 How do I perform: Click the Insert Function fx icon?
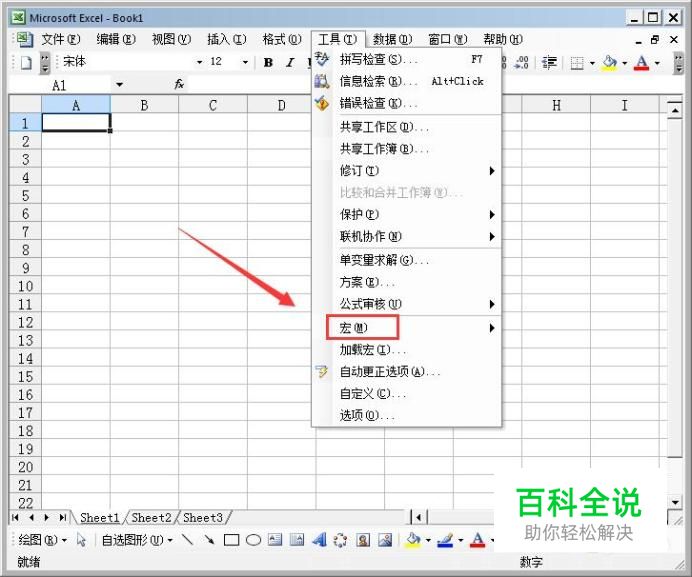pos(179,84)
